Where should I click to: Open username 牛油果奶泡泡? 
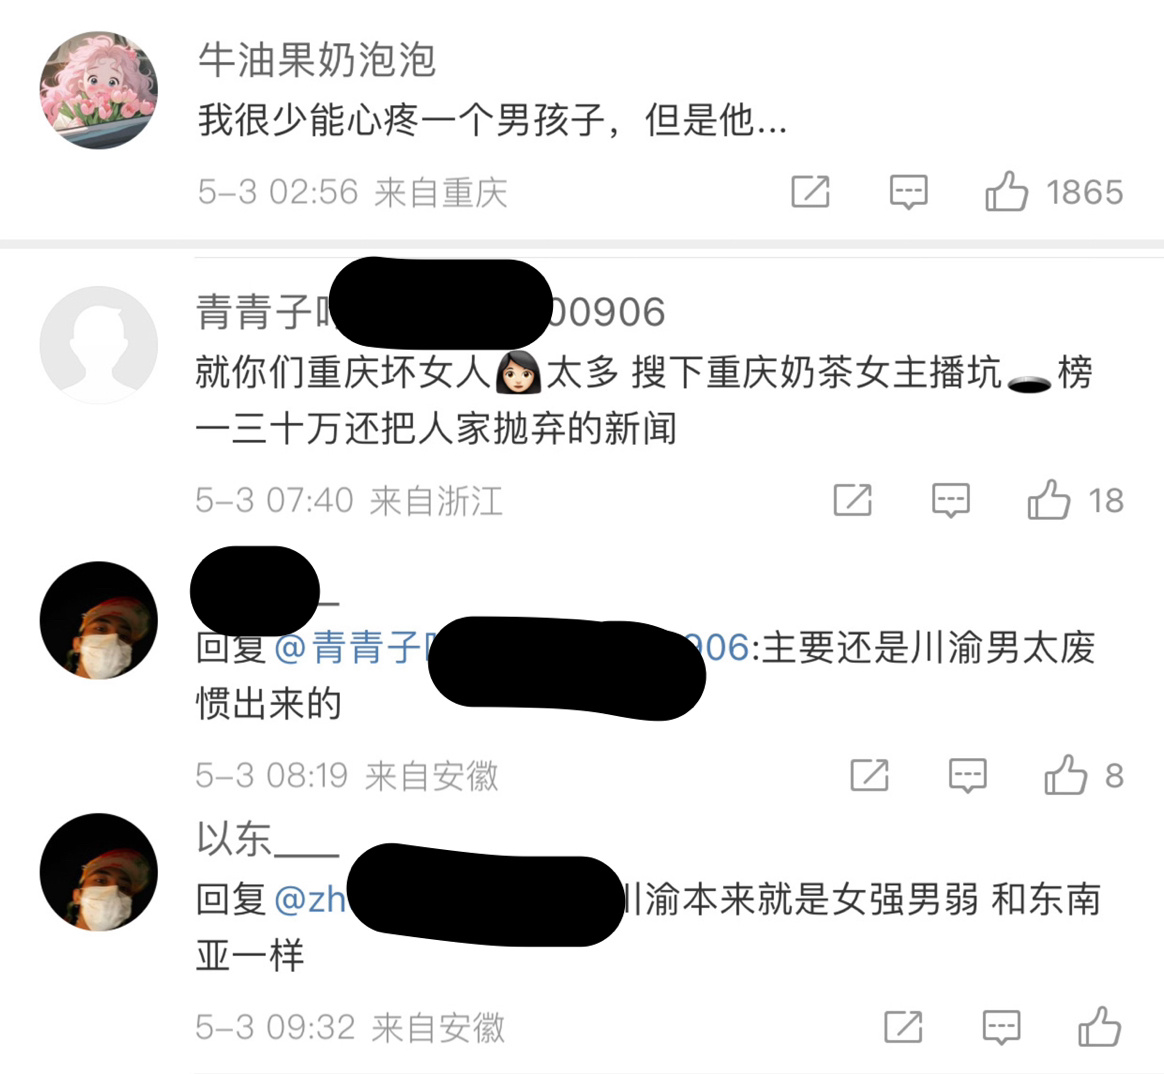pos(316,60)
